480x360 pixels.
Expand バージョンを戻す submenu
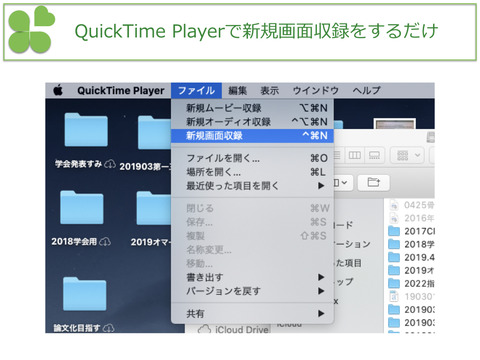(252, 291)
